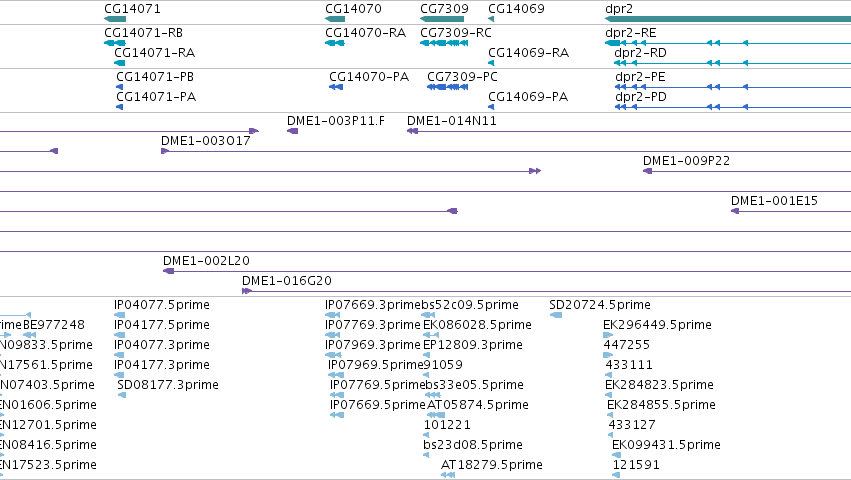Click EST label EK296449.5prime
This screenshot has width=851, height=480.
pyautogui.click(x=657, y=325)
